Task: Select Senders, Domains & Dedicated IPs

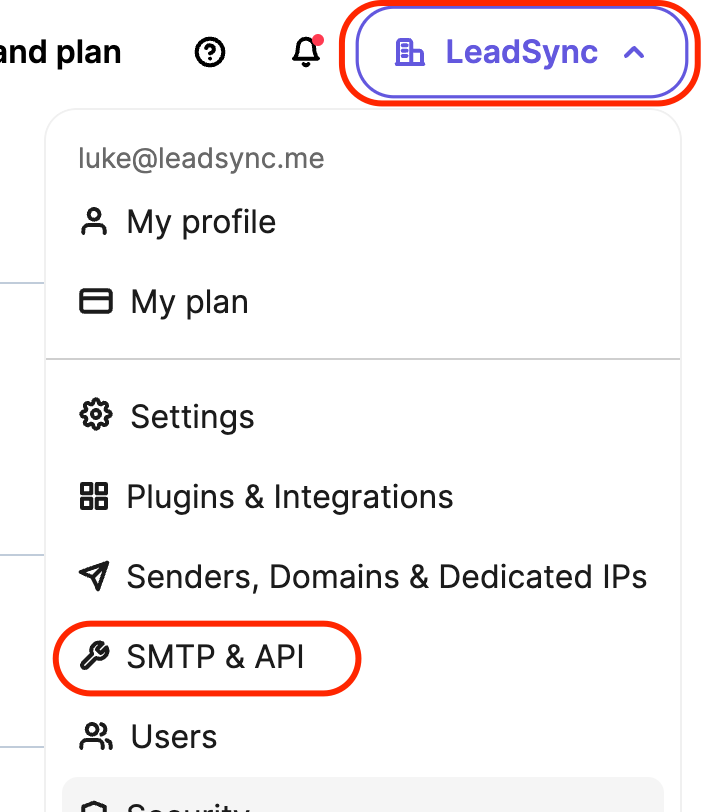Action: point(386,576)
